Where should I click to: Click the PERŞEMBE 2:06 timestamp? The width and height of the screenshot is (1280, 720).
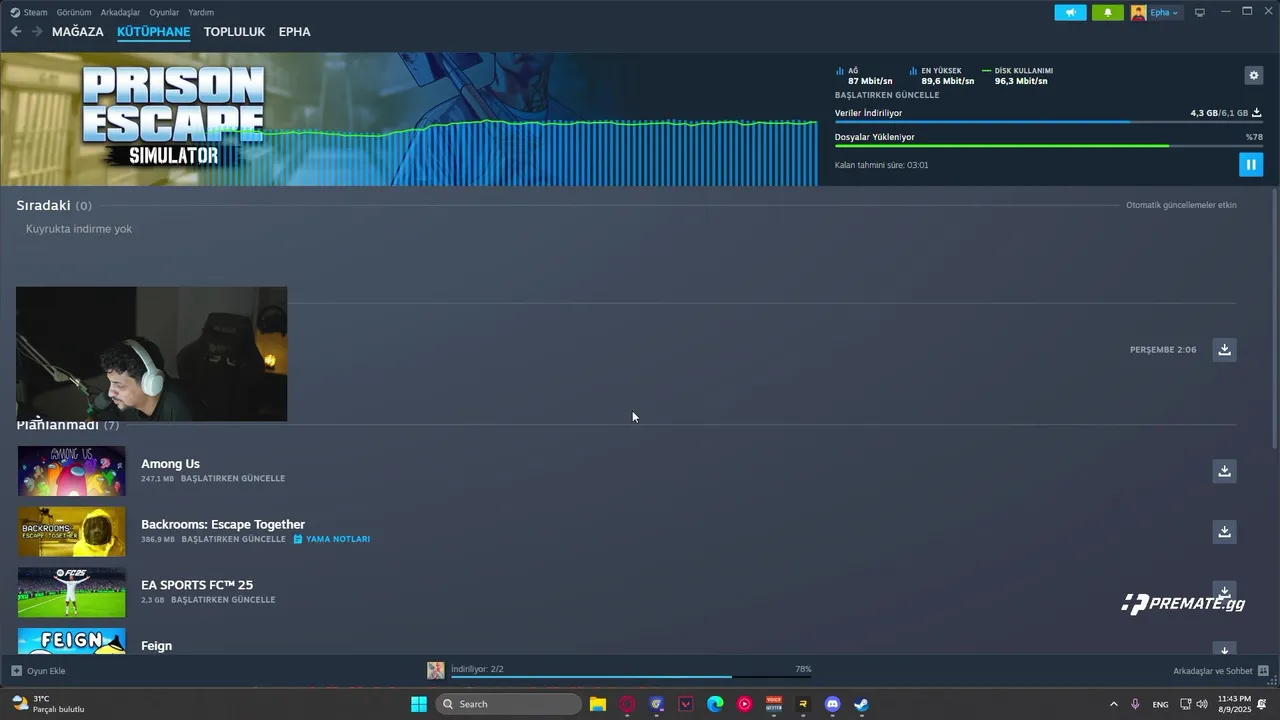(x=1163, y=350)
